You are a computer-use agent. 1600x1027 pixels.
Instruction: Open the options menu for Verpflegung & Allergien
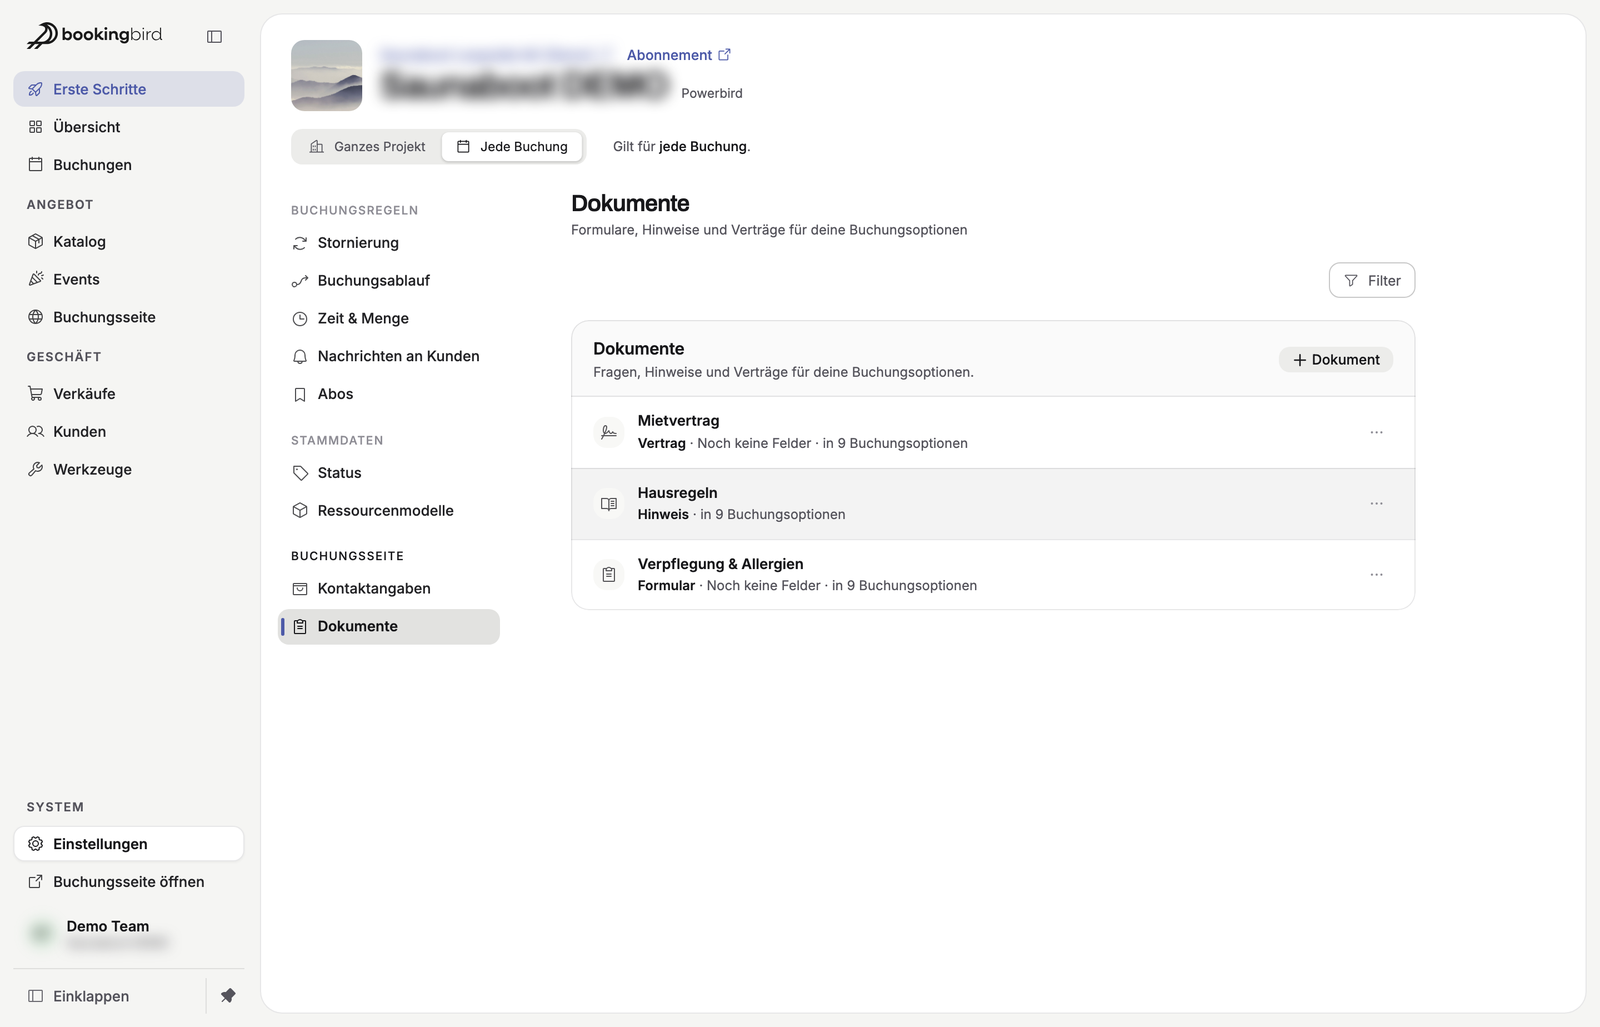[1377, 575]
